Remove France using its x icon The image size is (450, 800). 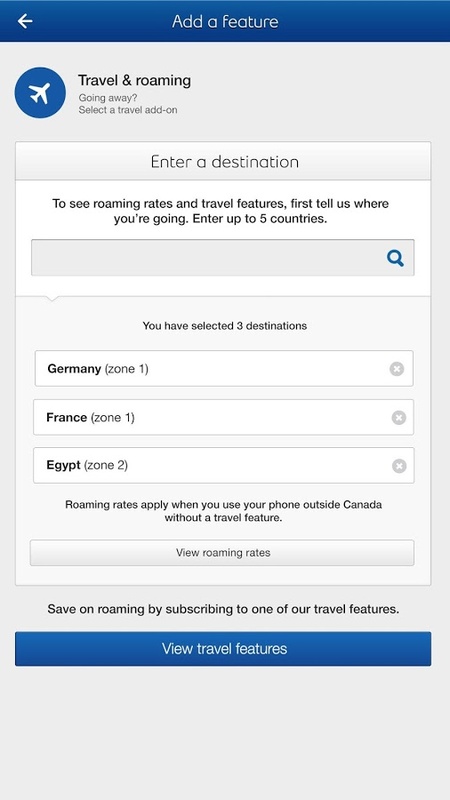point(399,418)
